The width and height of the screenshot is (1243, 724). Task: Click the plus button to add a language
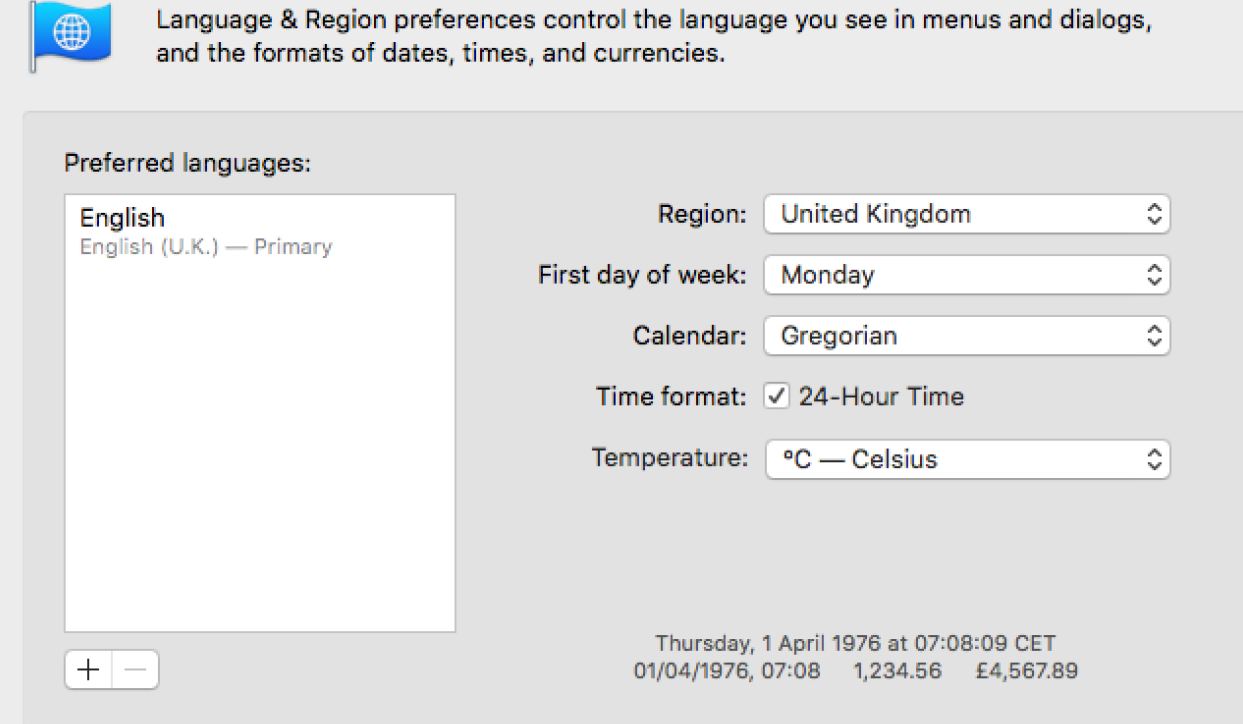pyautogui.click(x=88, y=670)
